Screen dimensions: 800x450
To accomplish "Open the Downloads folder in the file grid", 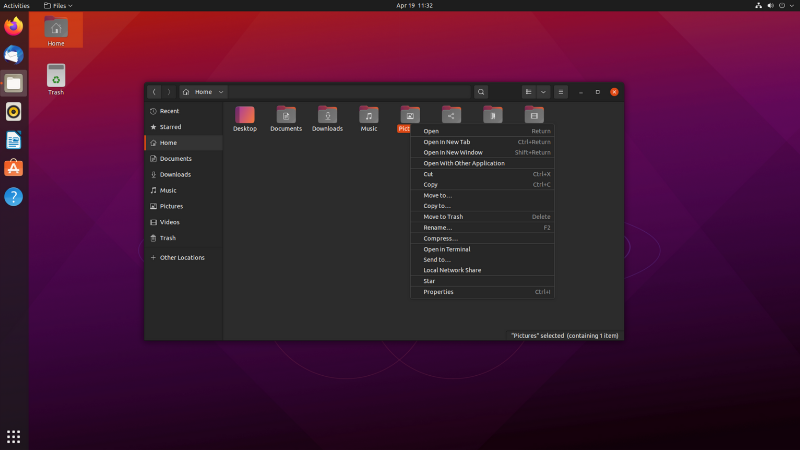I will click(327, 115).
